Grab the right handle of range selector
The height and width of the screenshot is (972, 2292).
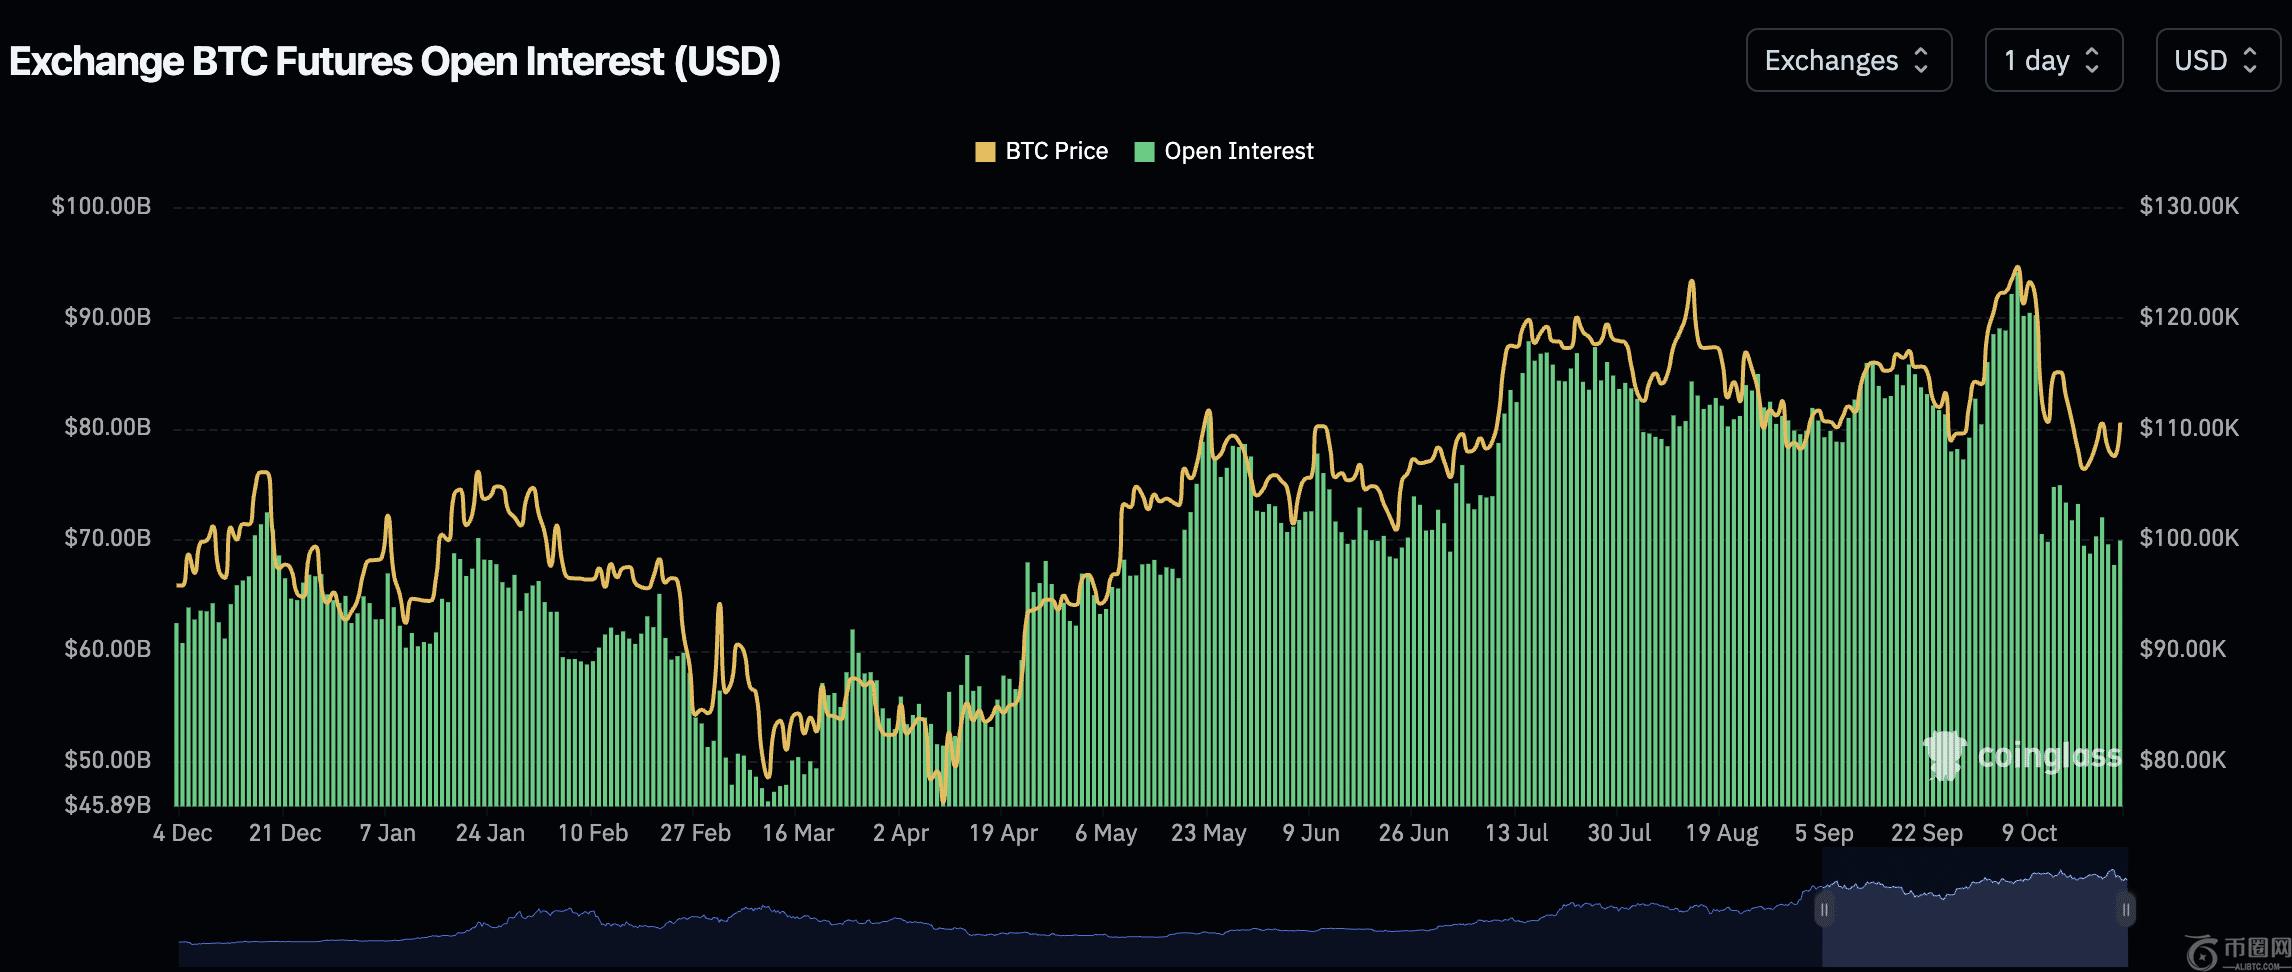(x=2126, y=910)
